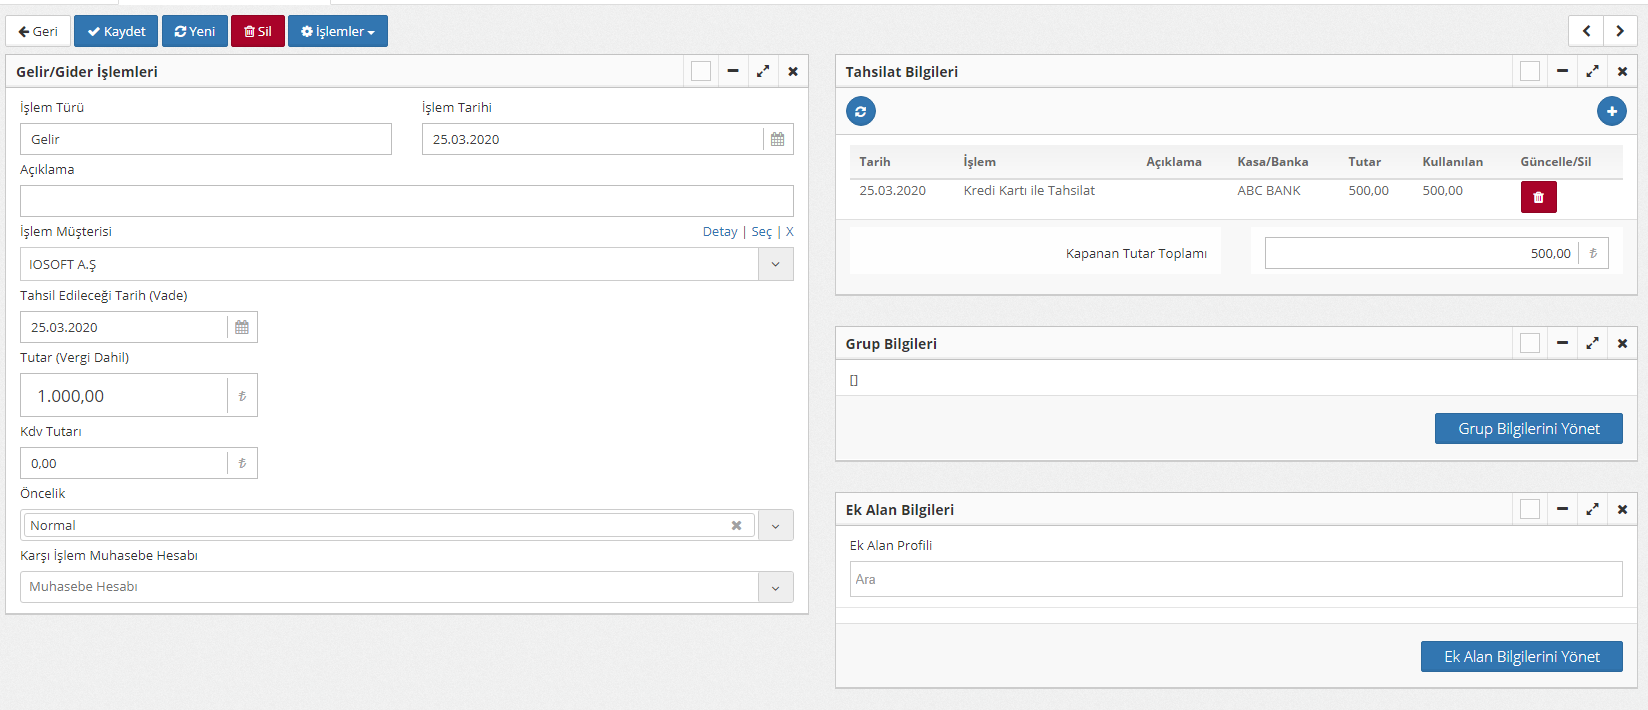The image size is (1648, 710).
Task: Click the Kaydet button
Action: click(116, 31)
